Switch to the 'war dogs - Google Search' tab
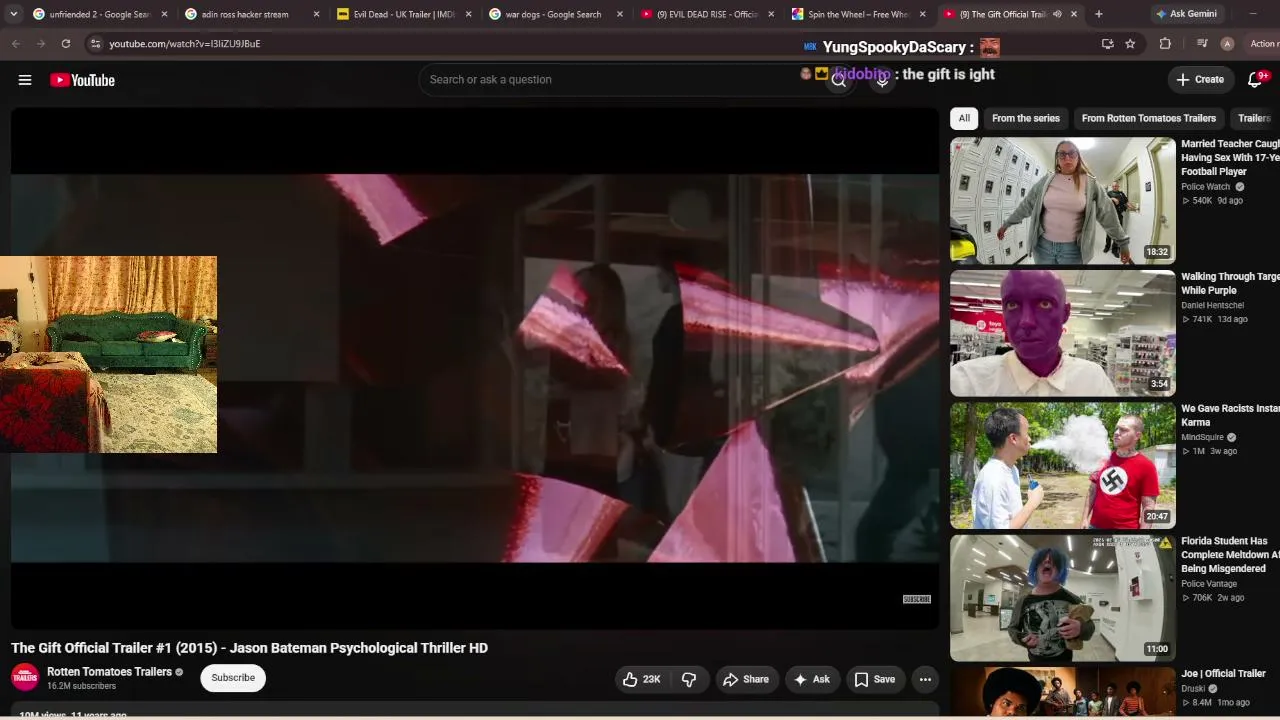The image size is (1280, 720). pyautogui.click(x=554, y=14)
